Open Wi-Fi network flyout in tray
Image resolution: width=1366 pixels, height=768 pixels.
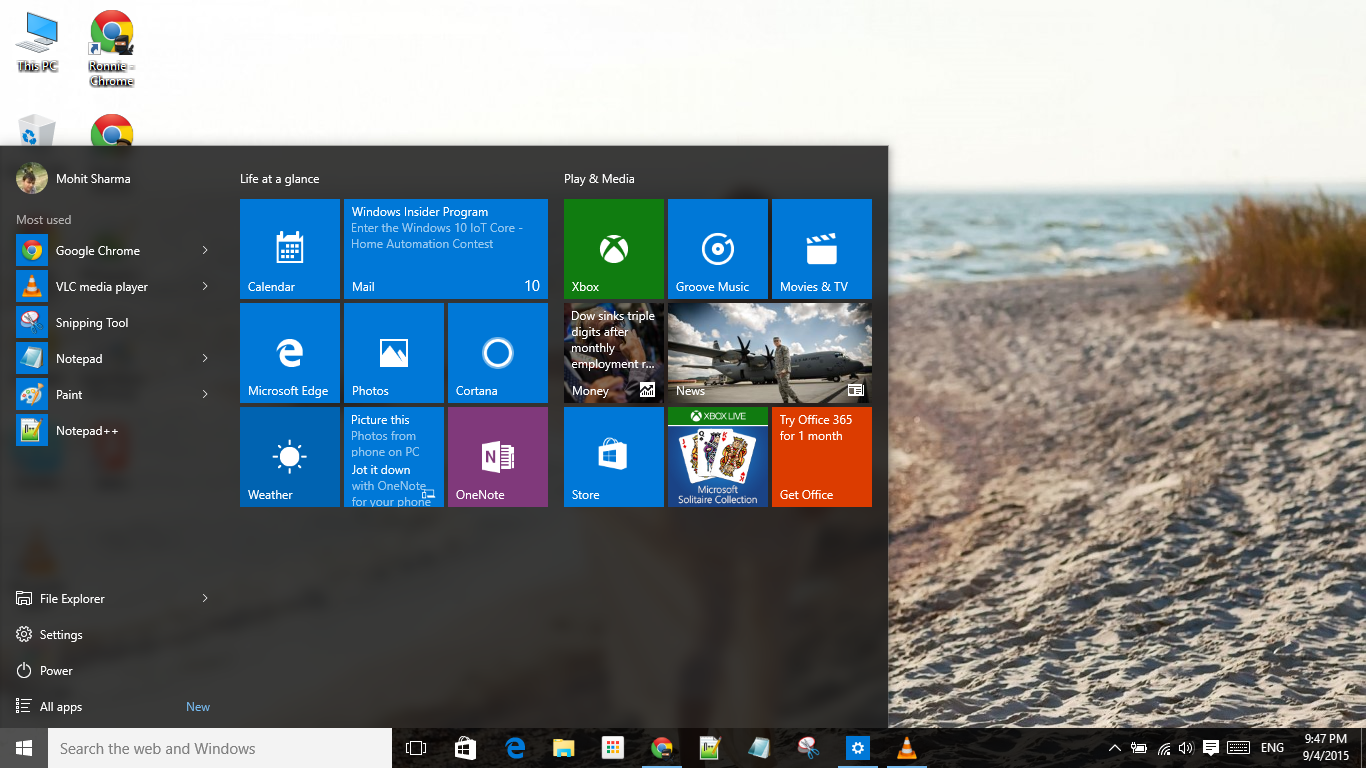[x=1164, y=748]
